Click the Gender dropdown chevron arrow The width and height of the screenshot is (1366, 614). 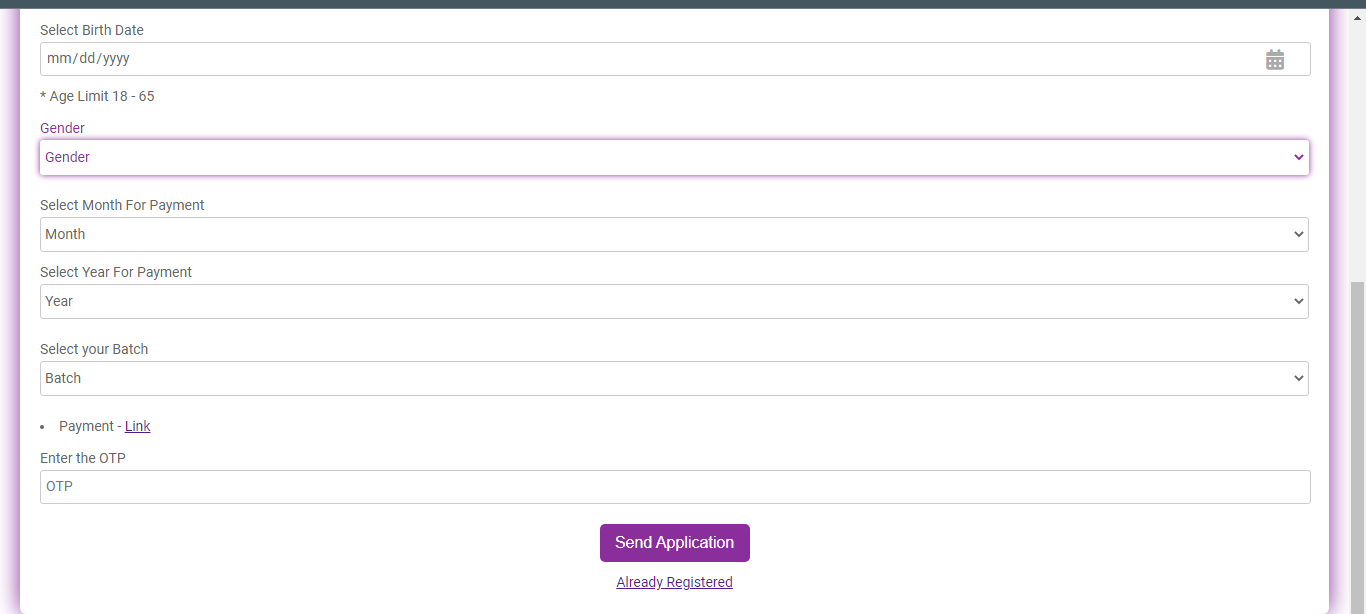(1297, 157)
